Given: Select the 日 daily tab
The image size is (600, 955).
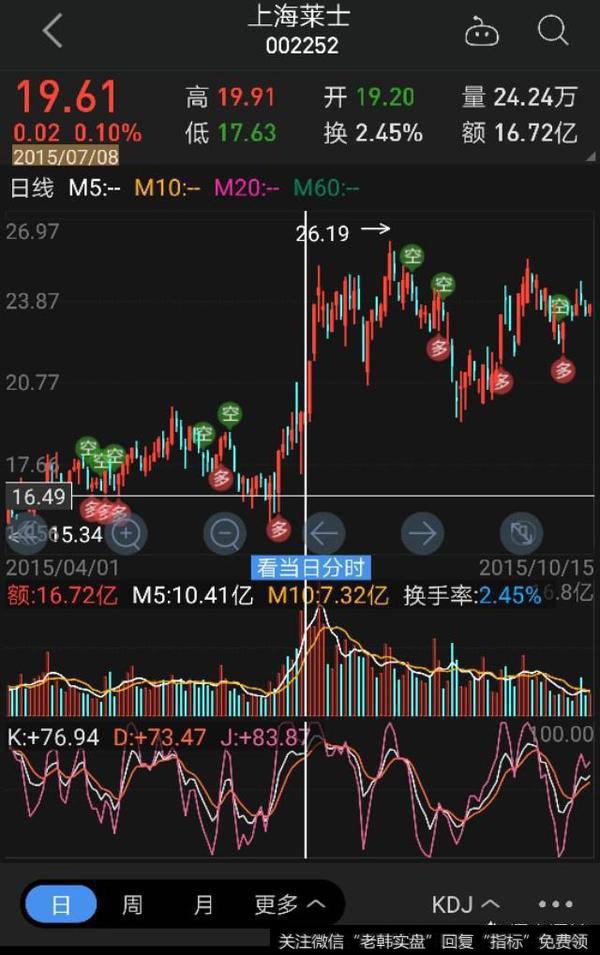Looking at the screenshot, I should 60,905.
